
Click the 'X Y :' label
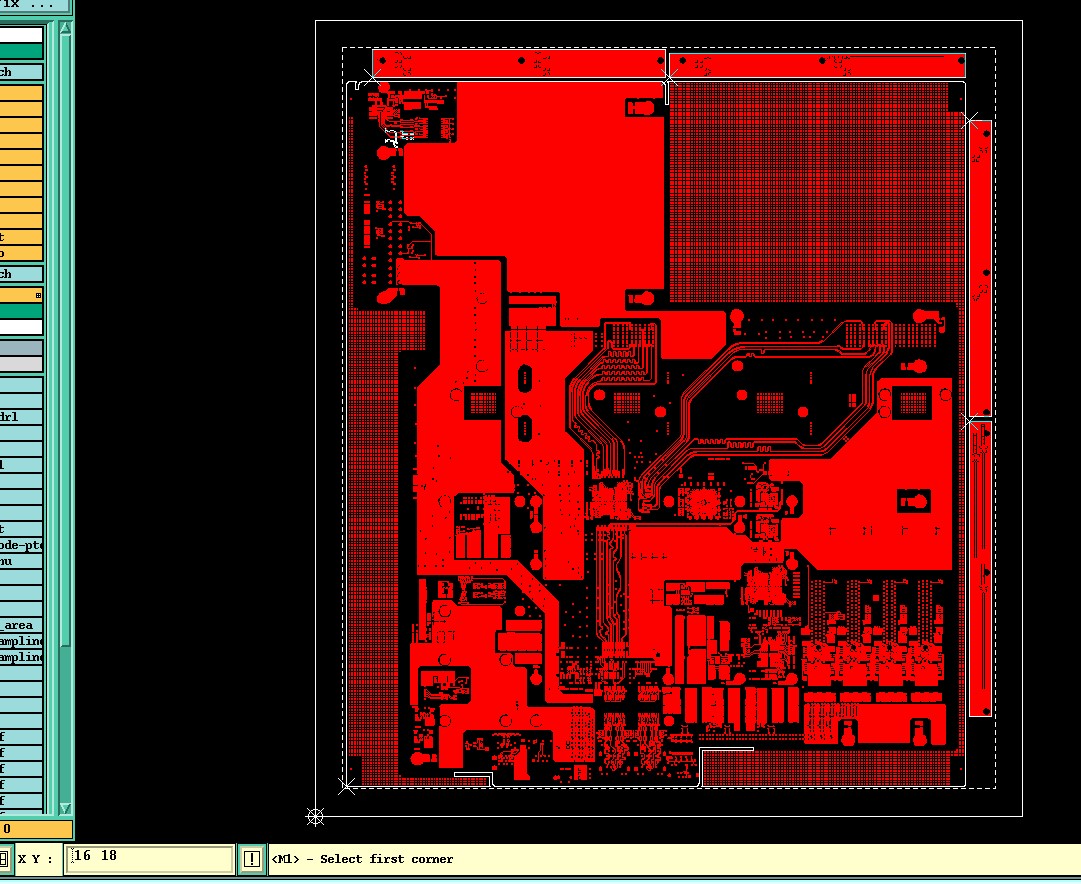pyautogui.click(x=35, y=859)
